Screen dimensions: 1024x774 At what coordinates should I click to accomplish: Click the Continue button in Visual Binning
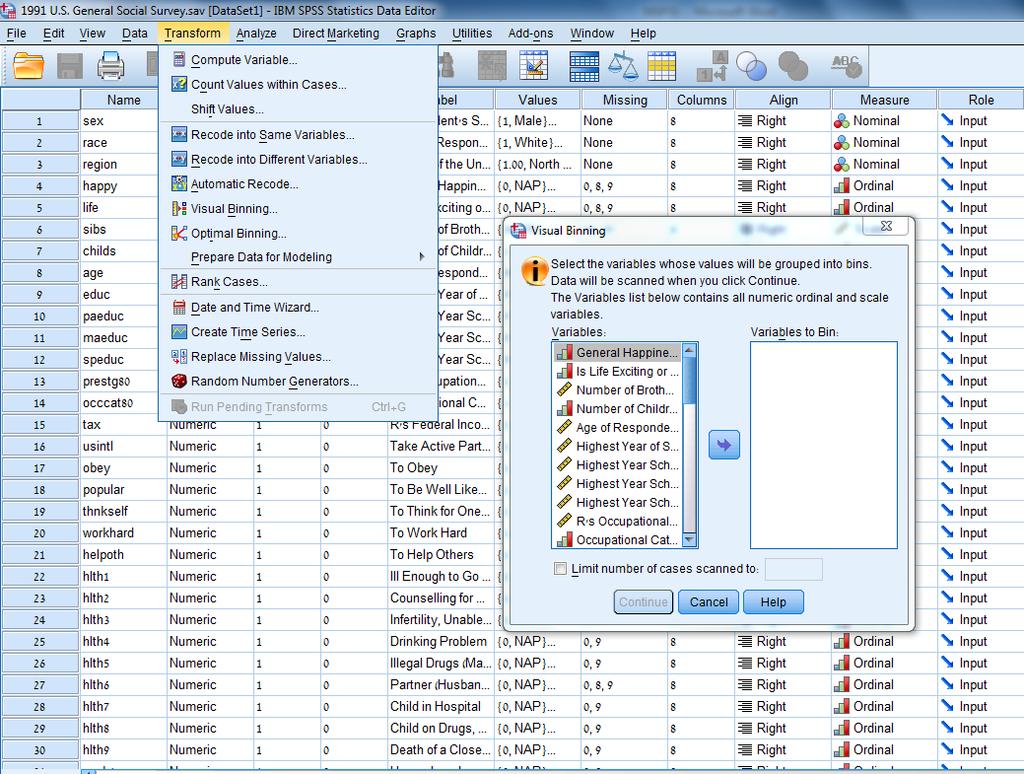click(643, 602)
